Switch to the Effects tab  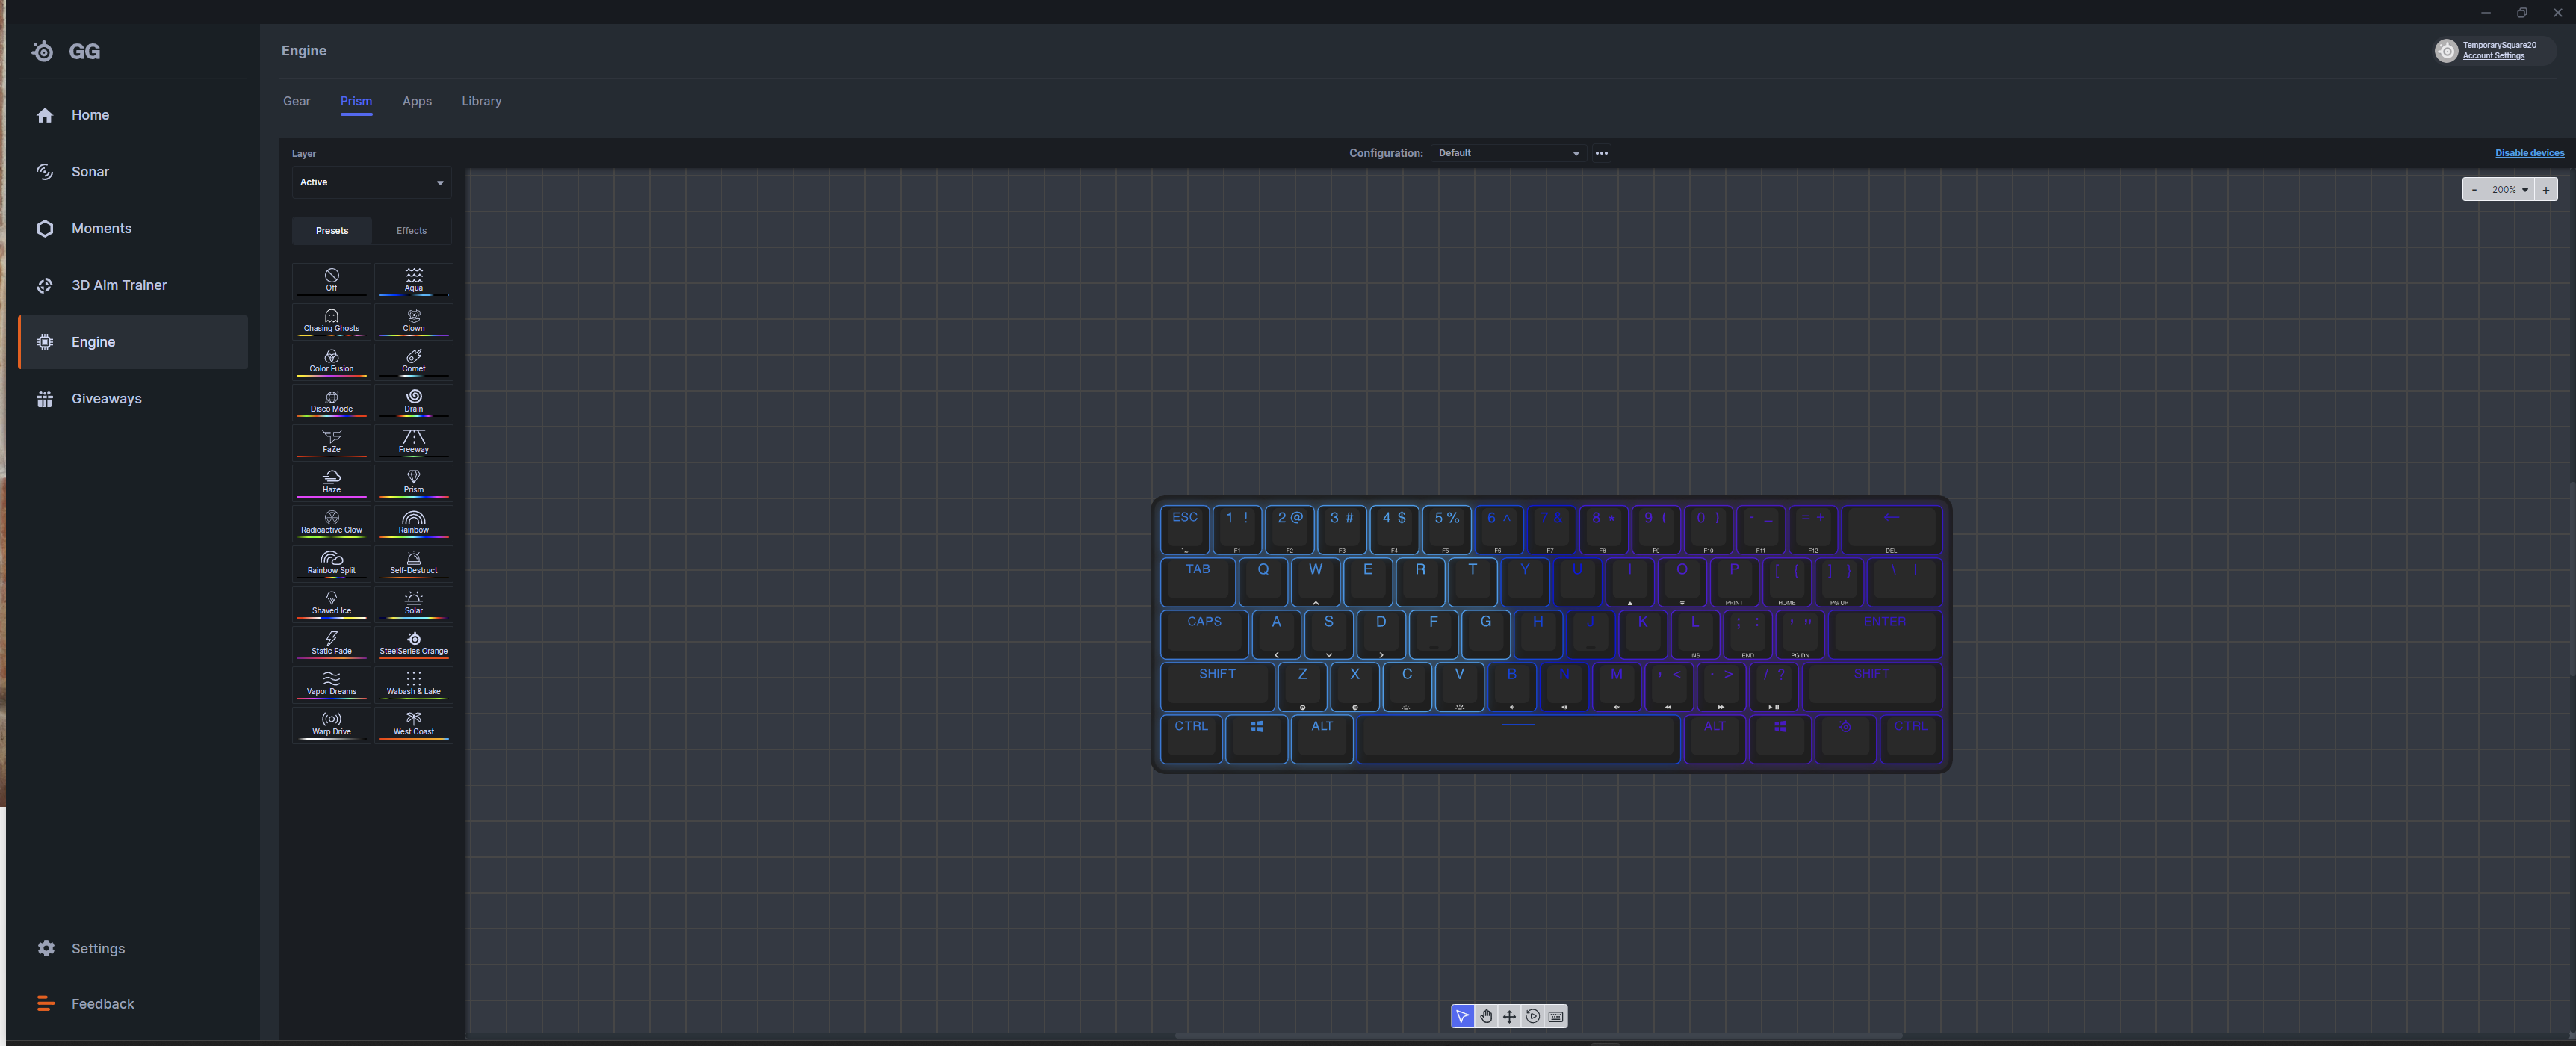coord(411,230)
